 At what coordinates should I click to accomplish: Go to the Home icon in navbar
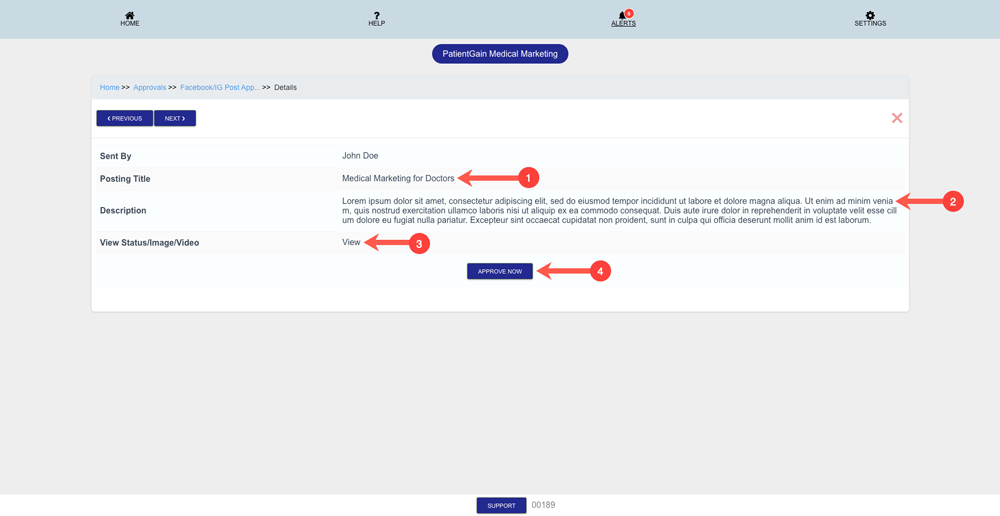[129, 15]
